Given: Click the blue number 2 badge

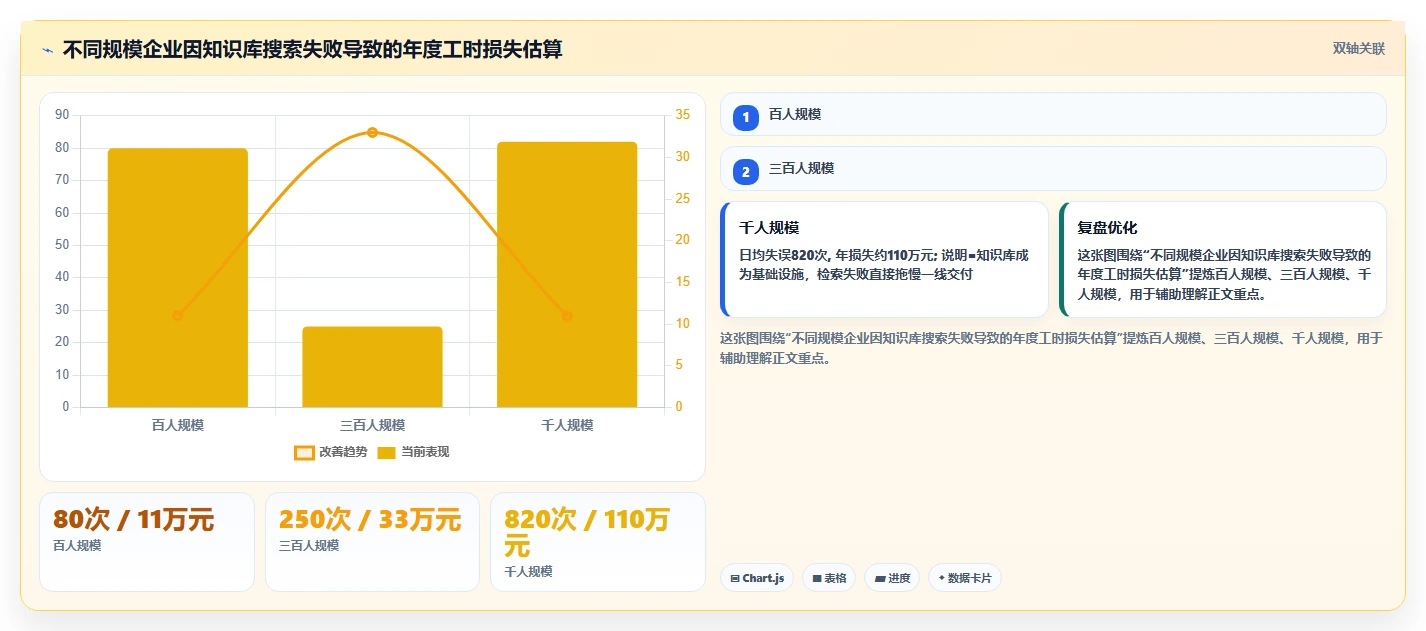Looking at the screenshot, I should [x=745, y=172].
